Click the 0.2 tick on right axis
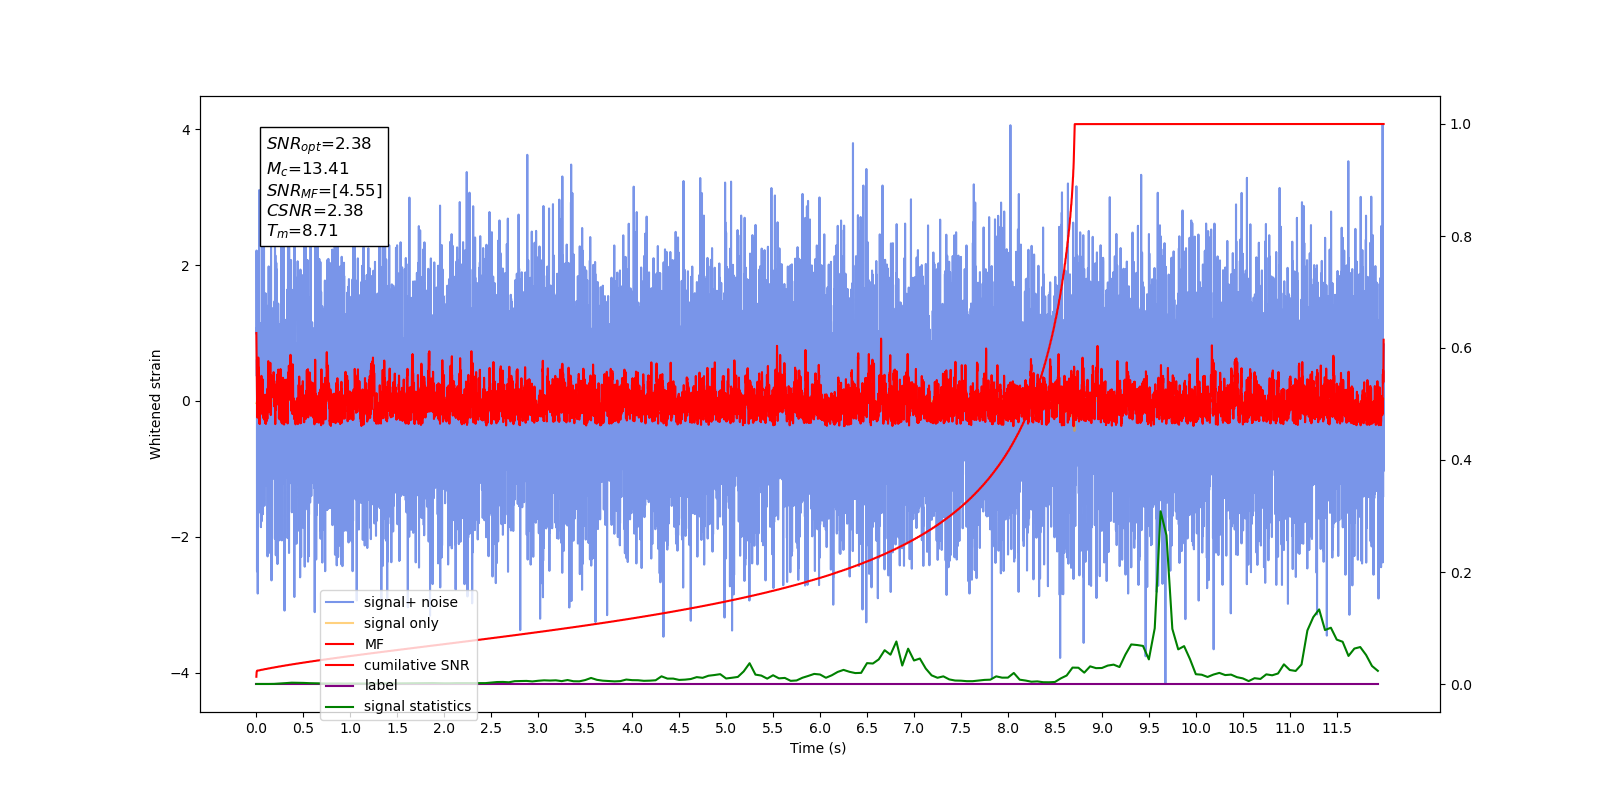Viewport: 1600px width, 800px height. (x=1461, y=573)
